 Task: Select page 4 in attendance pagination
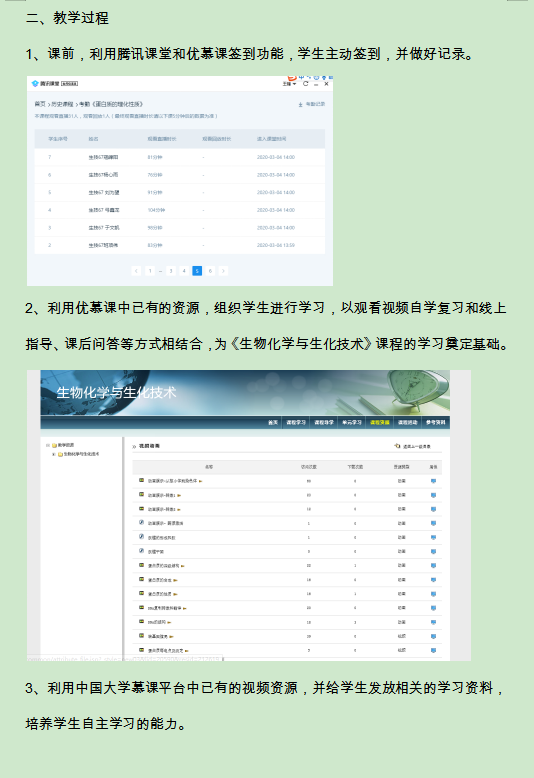pos(184,271)
